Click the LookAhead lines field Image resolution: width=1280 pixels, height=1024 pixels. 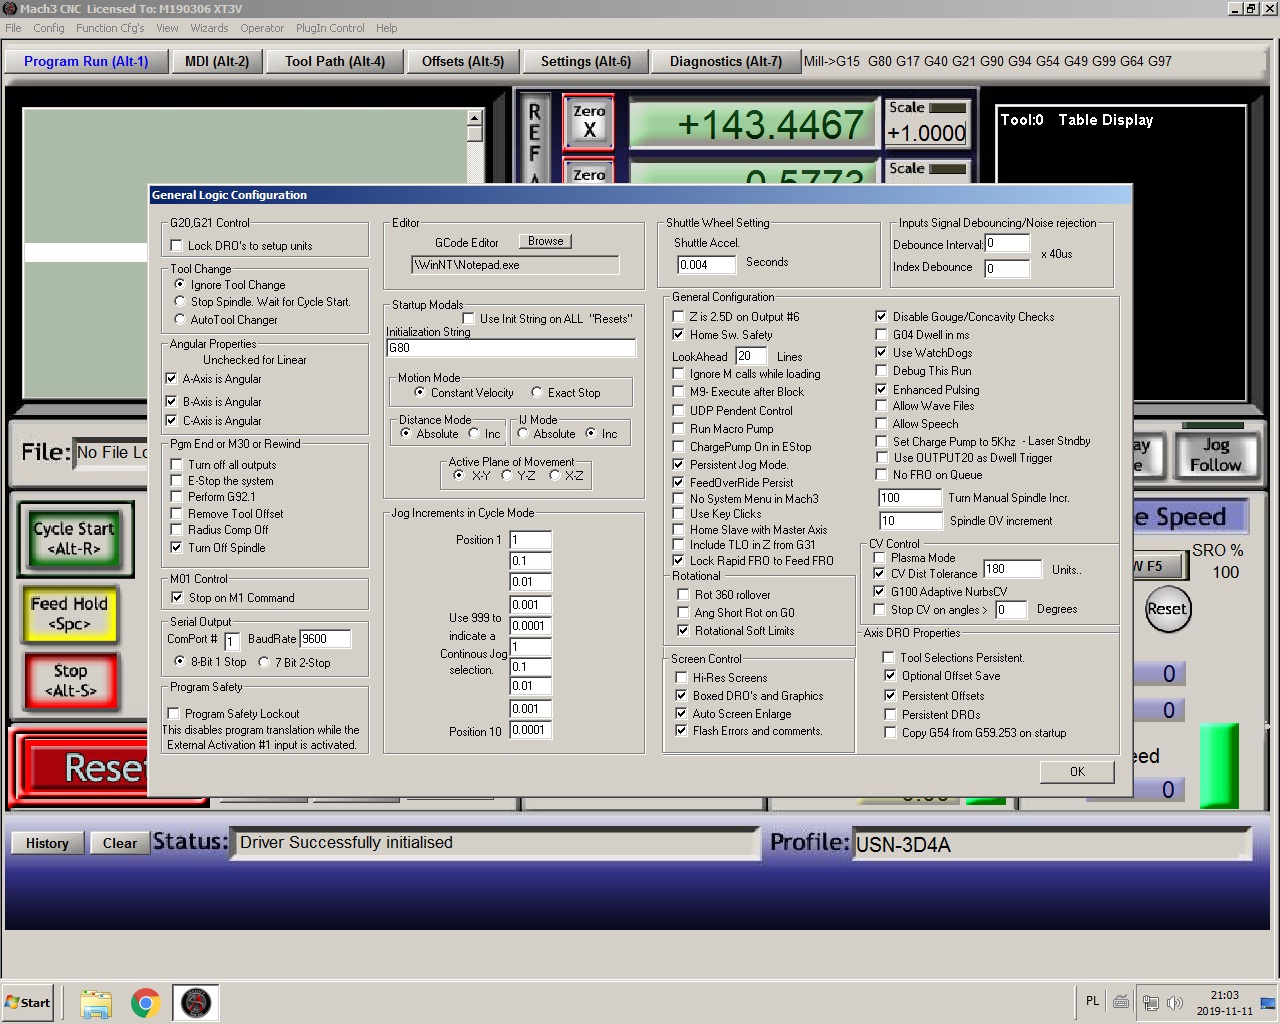[751, 356]
